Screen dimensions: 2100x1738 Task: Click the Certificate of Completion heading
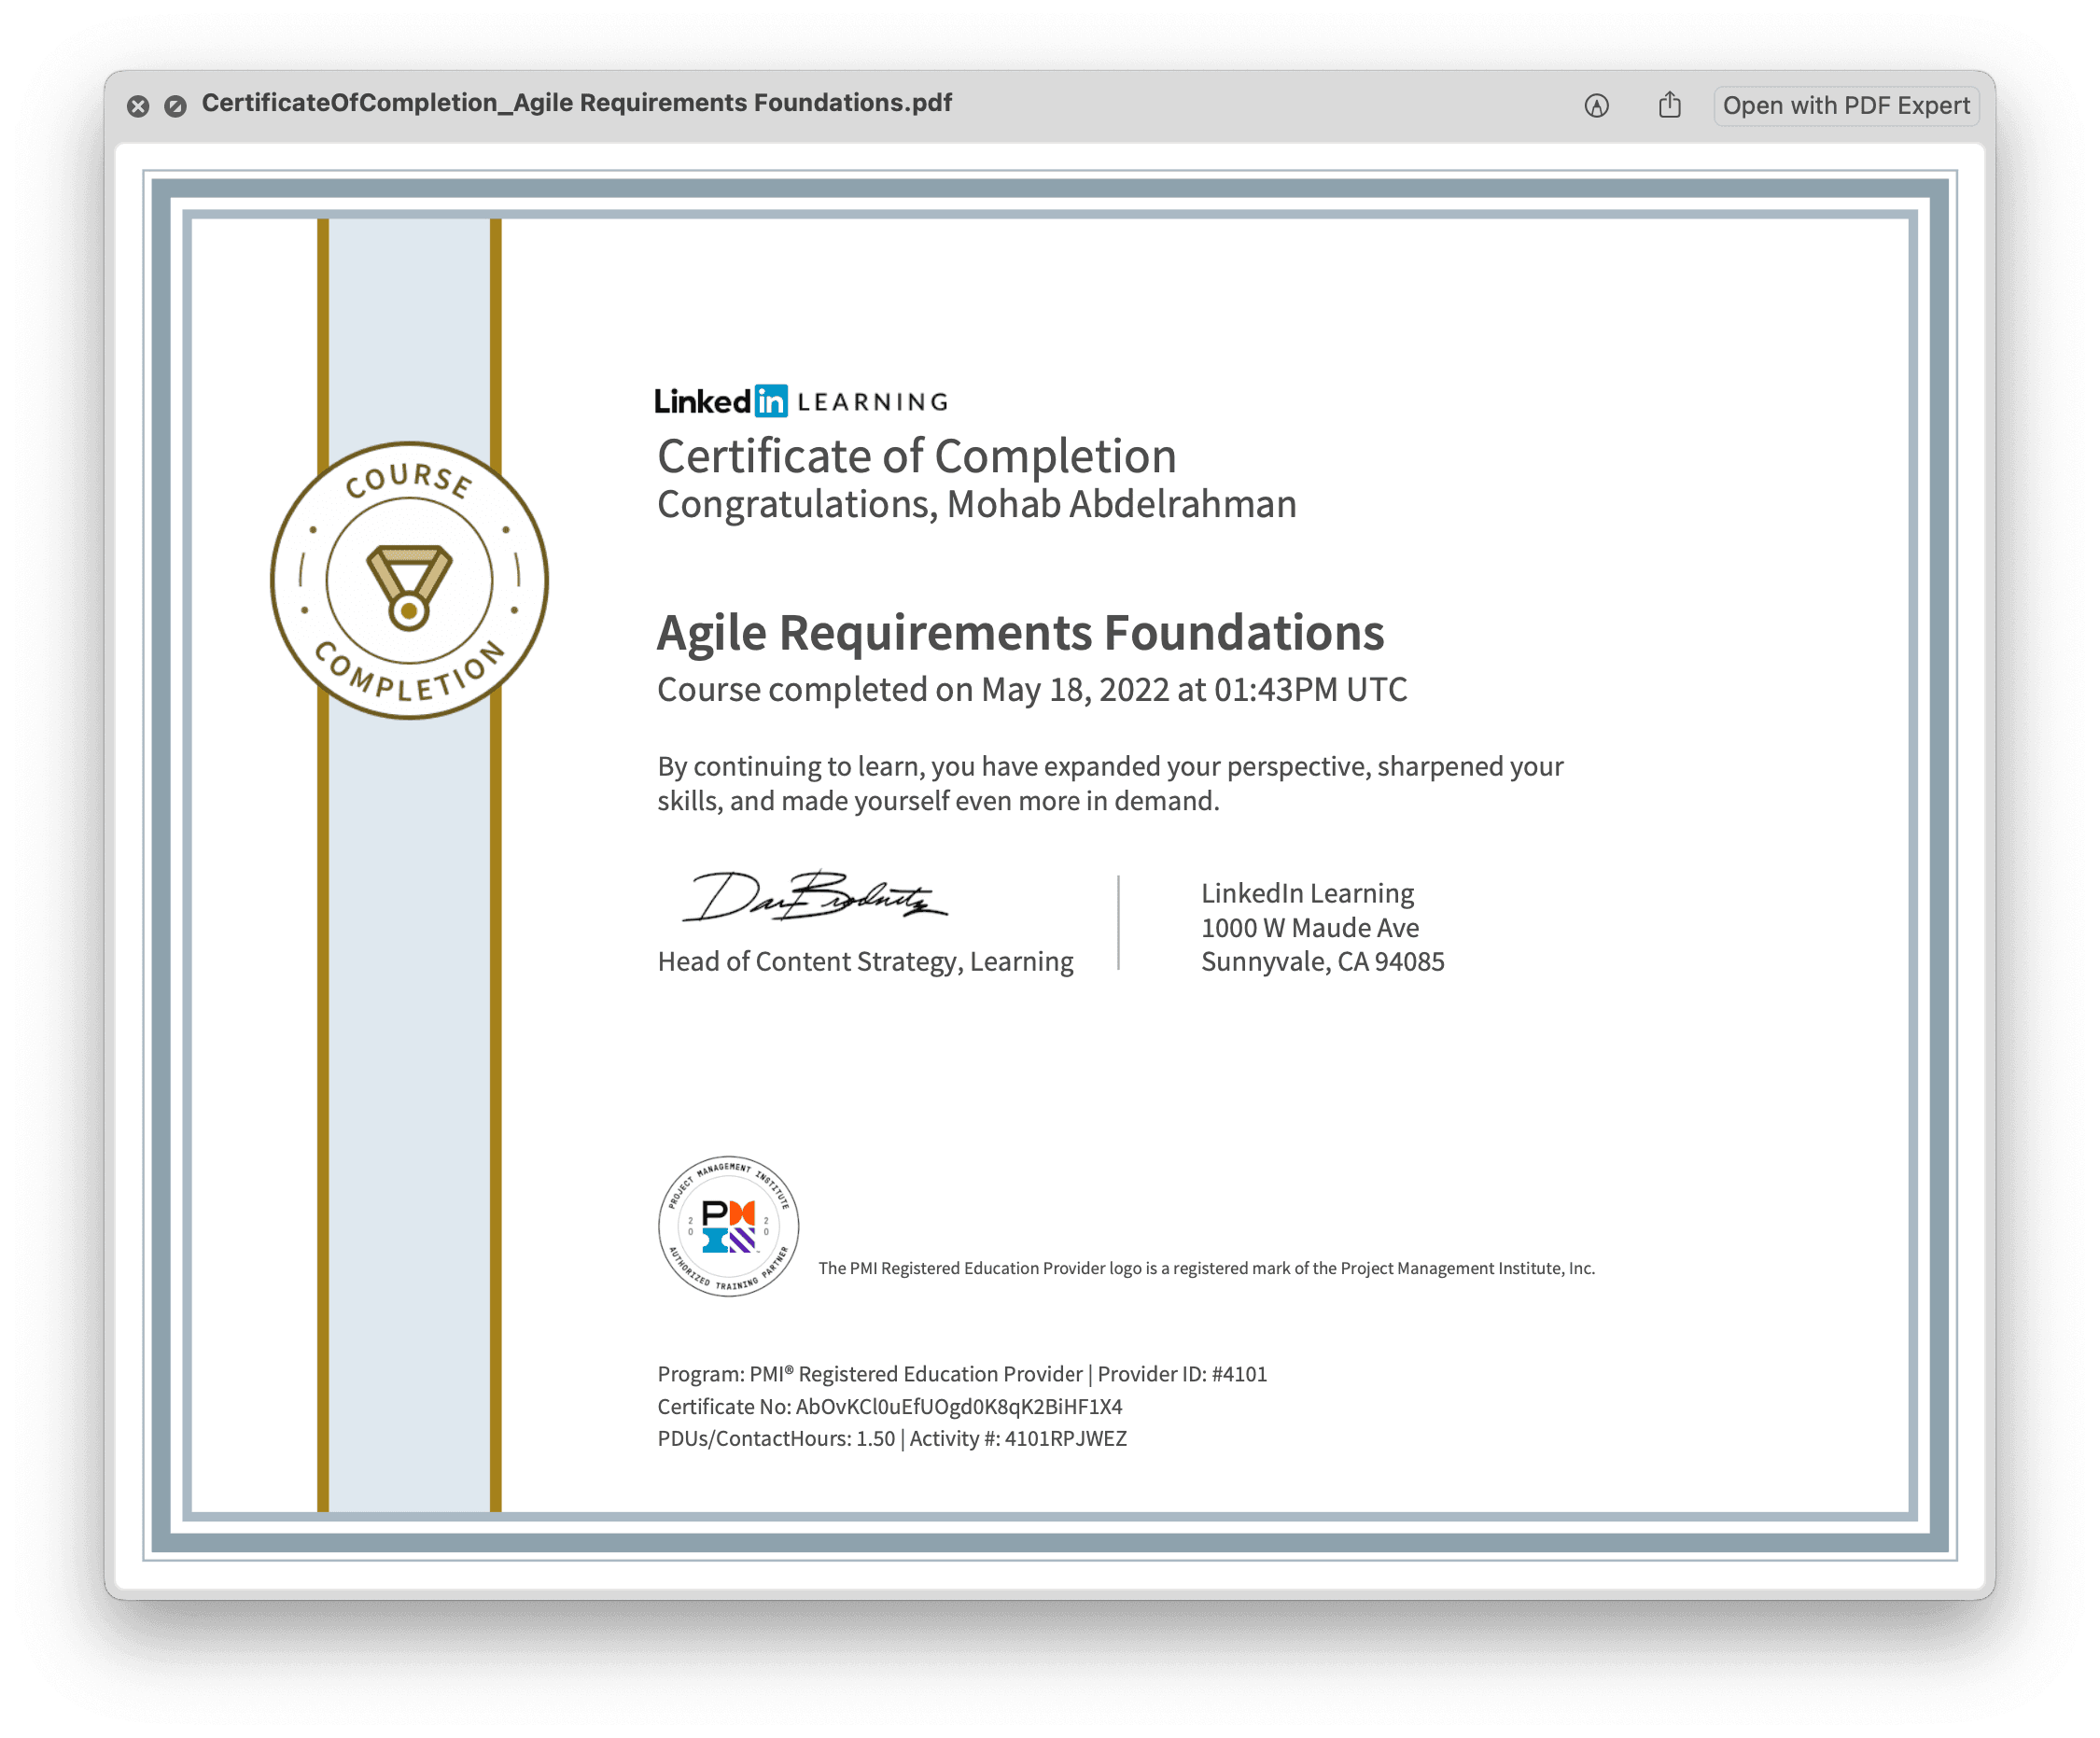[916, 456]
